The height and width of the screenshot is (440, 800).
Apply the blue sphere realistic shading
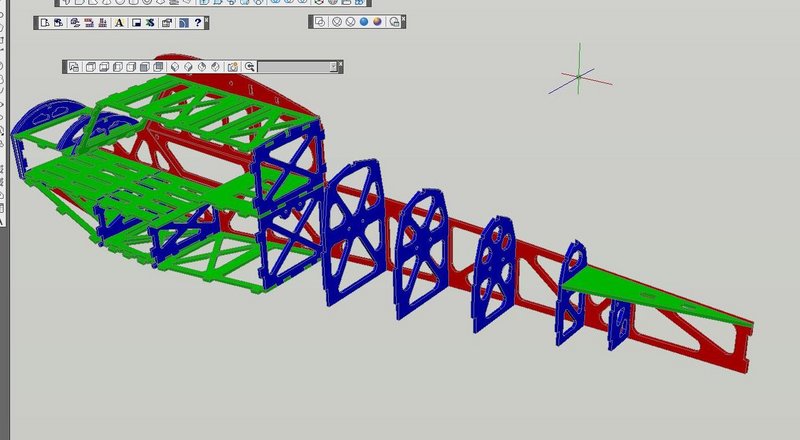click(x=364, y=22)
